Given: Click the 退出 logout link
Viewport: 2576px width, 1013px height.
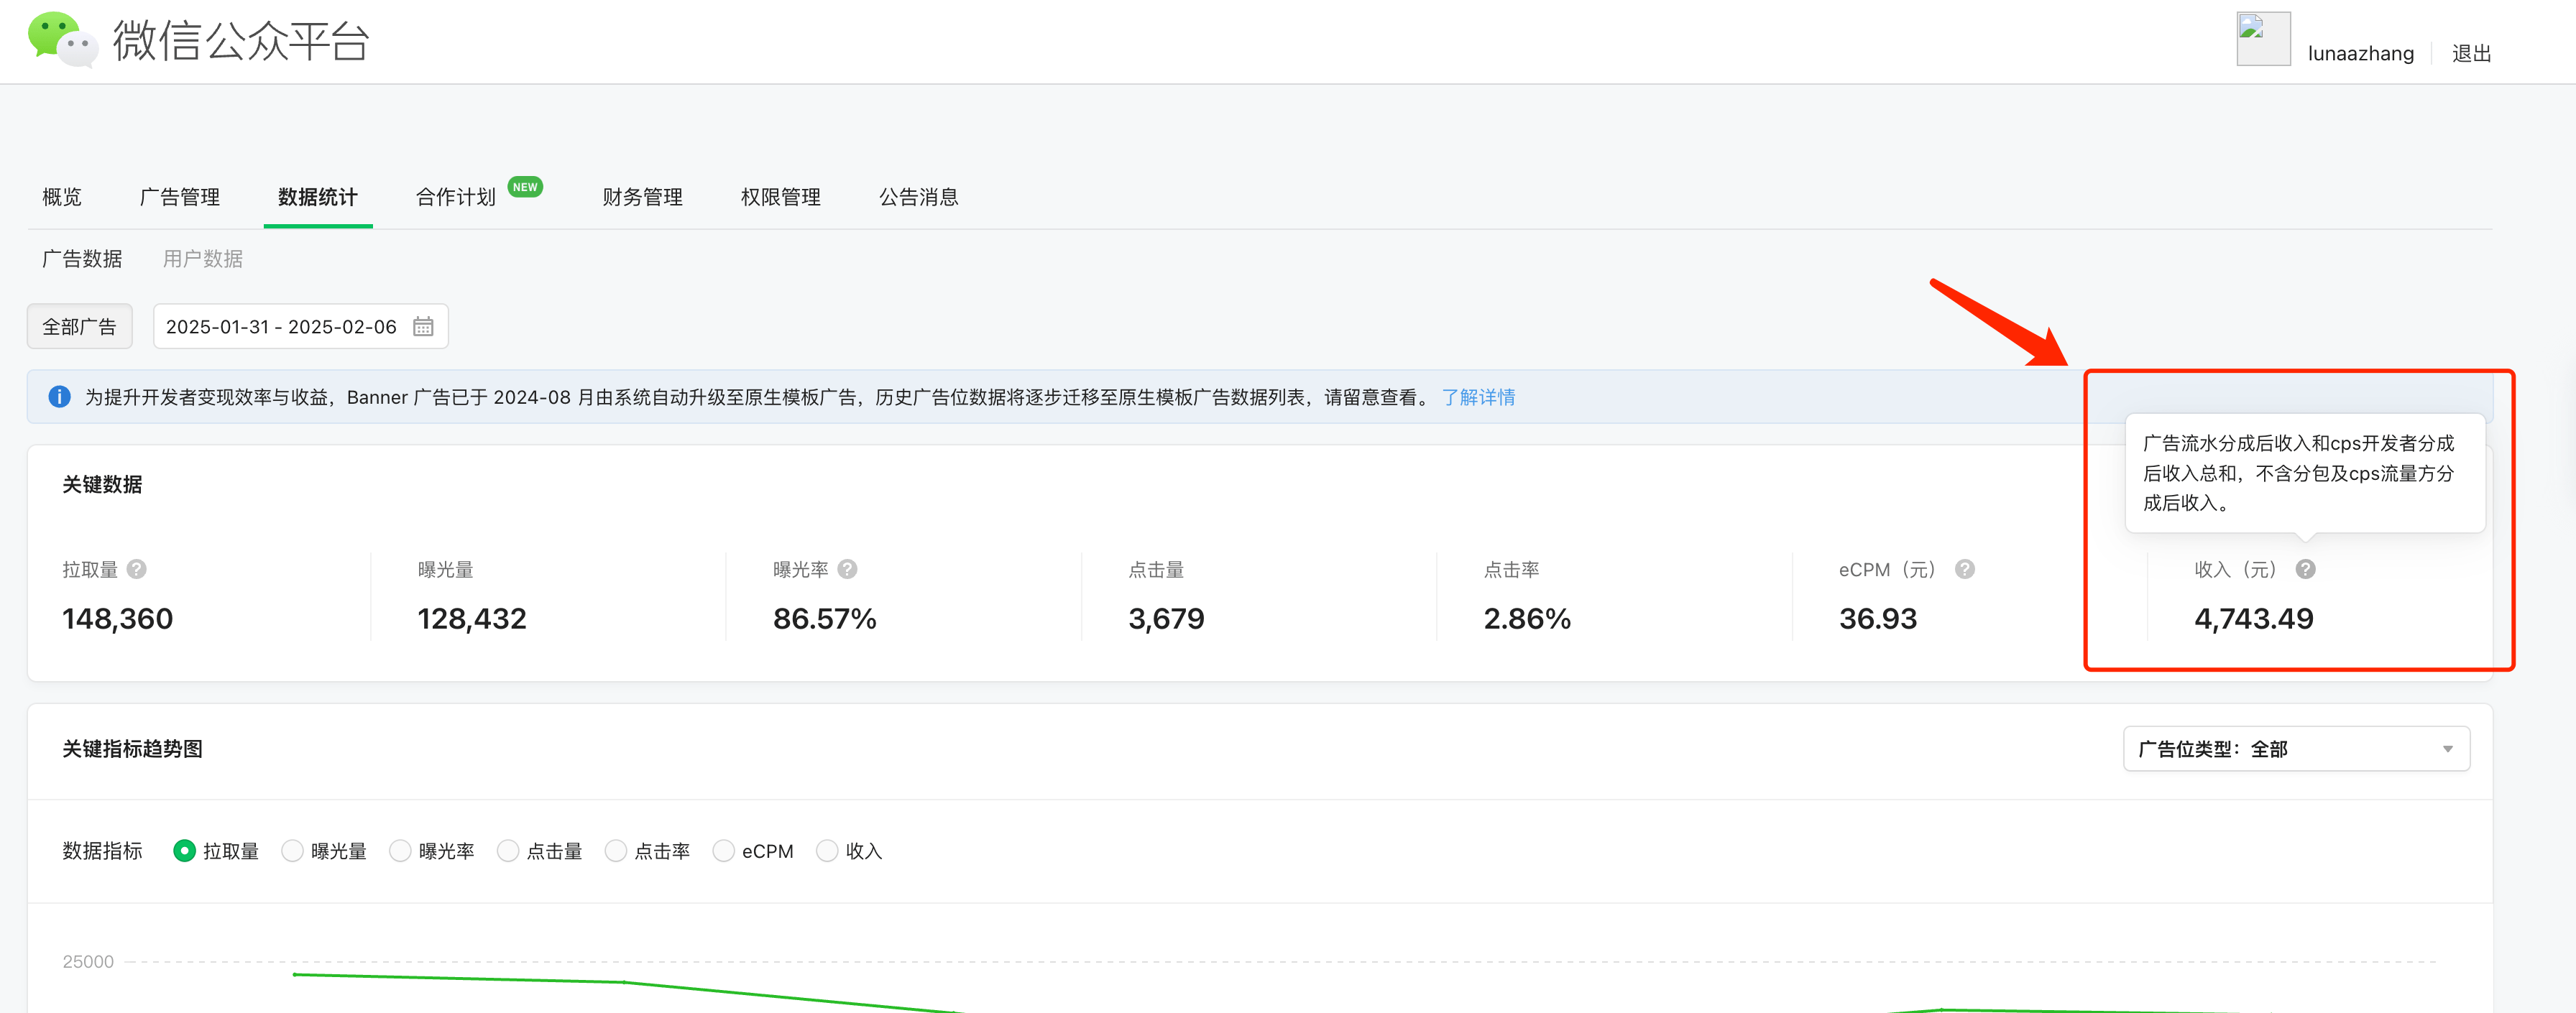Looking at the screenshot, I should point(2471,53).
